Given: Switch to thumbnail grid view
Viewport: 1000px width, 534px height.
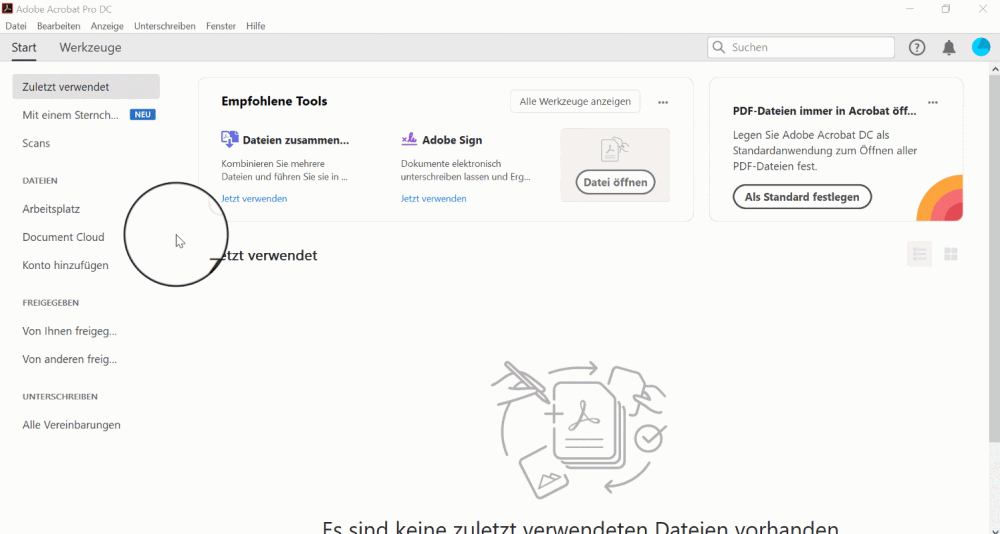Looking at the screenshot, I should [951, 254].
